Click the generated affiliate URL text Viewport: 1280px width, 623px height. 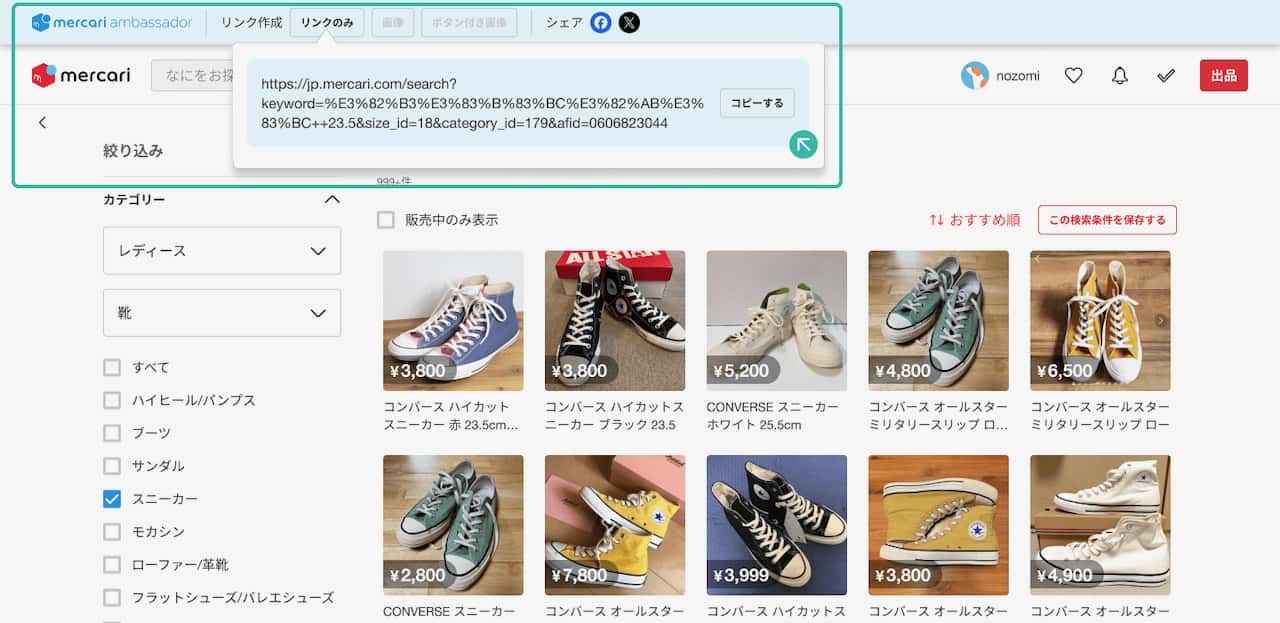(483, 103)
